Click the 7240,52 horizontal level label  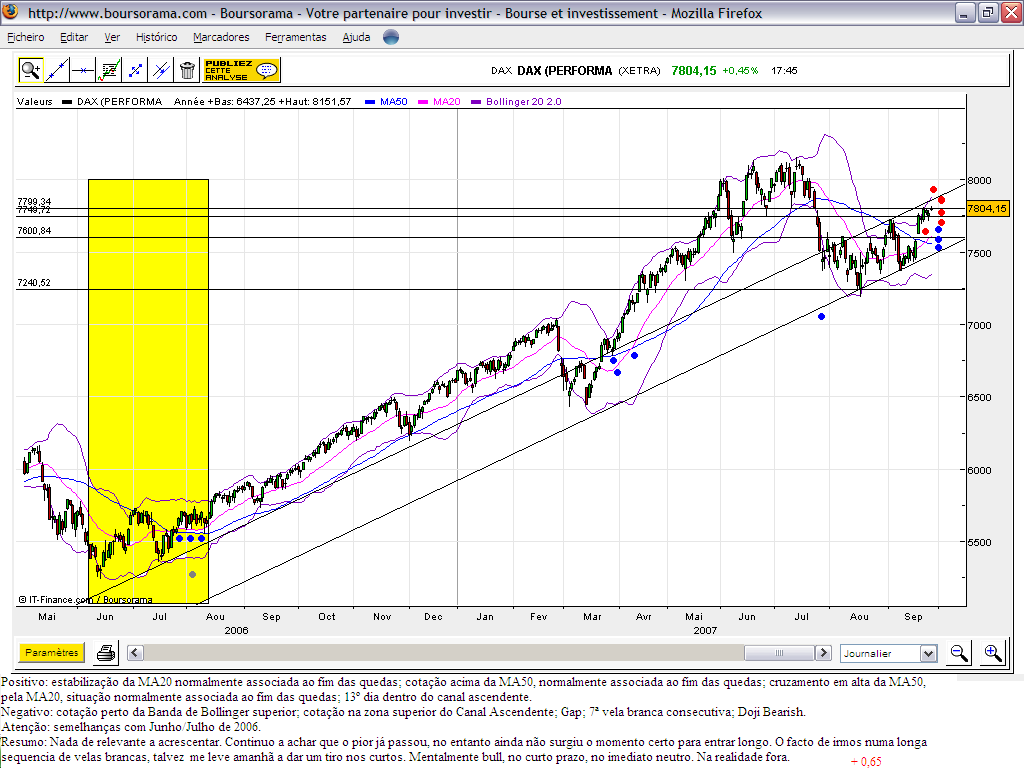click(x=34, y=283)
